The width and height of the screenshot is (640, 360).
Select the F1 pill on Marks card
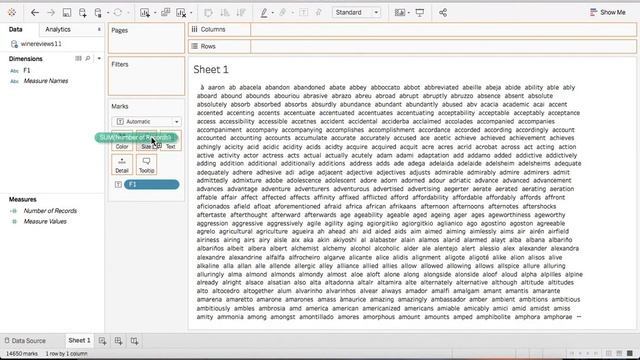point(151,184)
